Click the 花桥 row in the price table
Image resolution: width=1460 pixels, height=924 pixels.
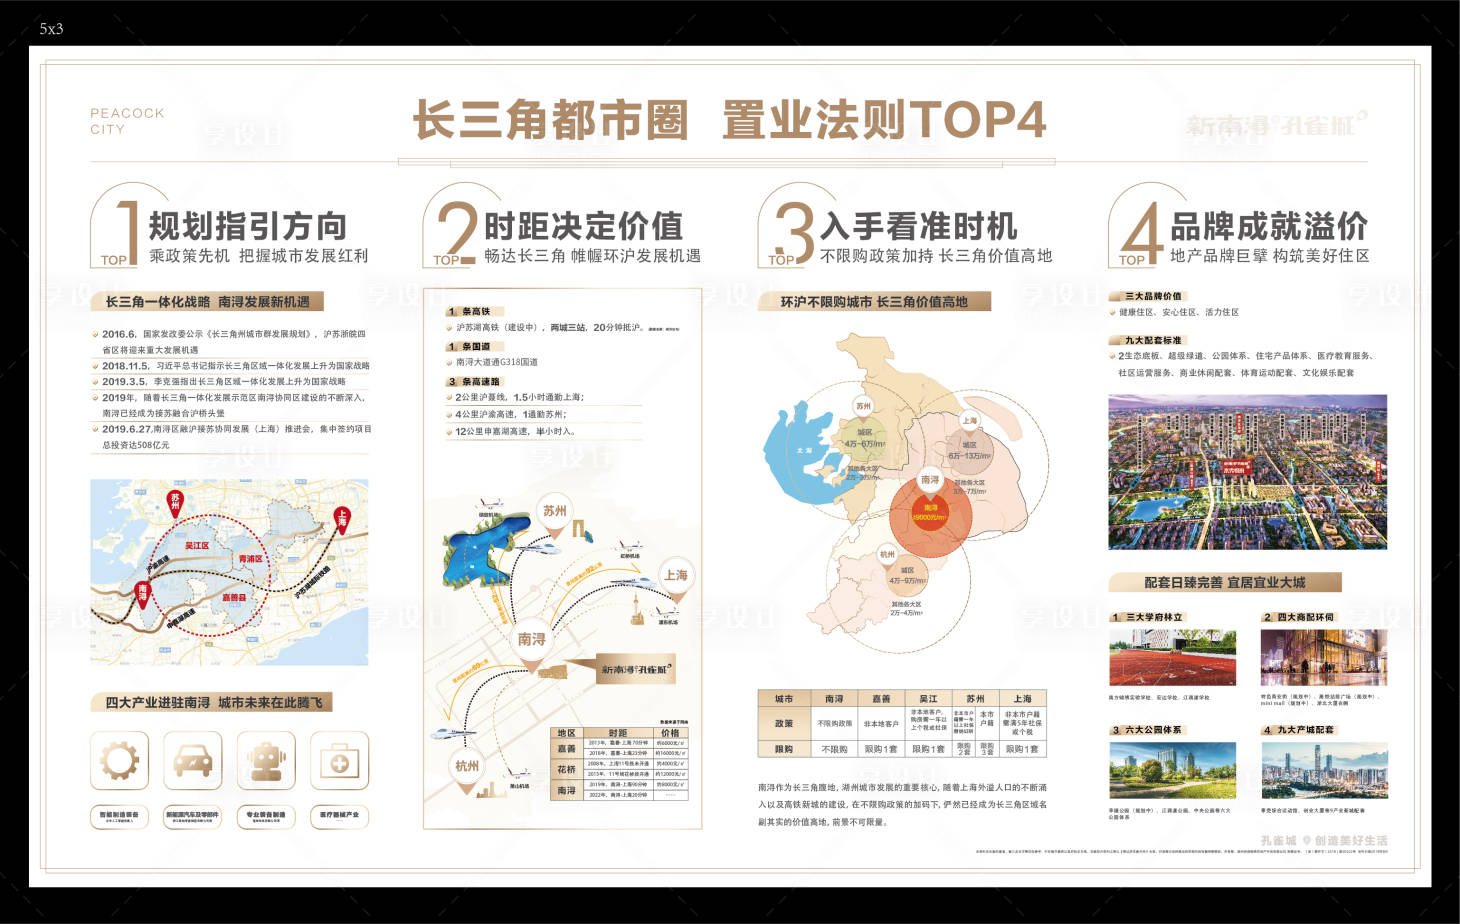[619, 769]
